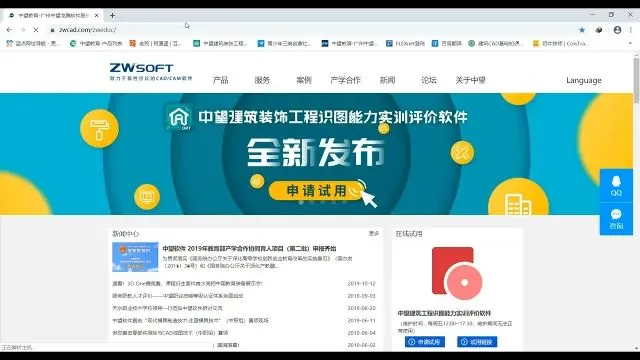Click the 新闻中心 section heading
640x360 pixels.
(126, 234)
